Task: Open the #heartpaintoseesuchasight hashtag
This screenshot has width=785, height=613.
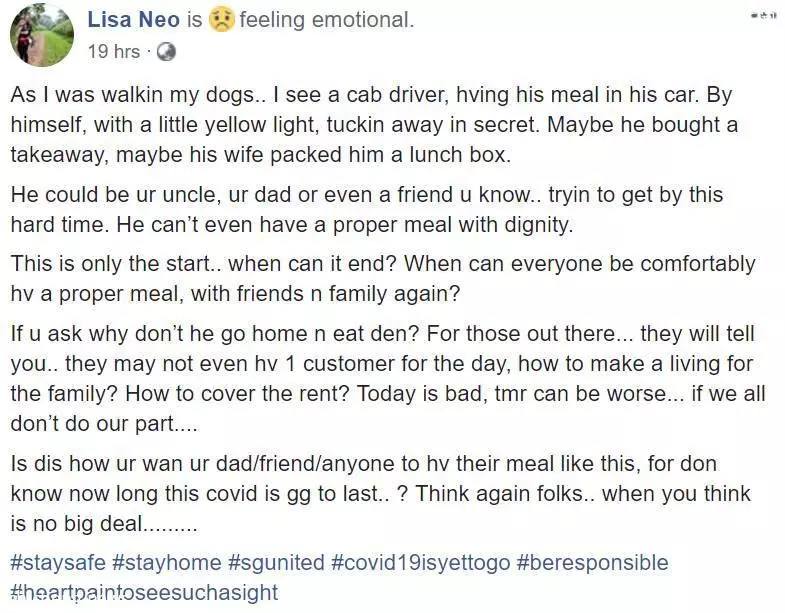Action: [144, 592]
